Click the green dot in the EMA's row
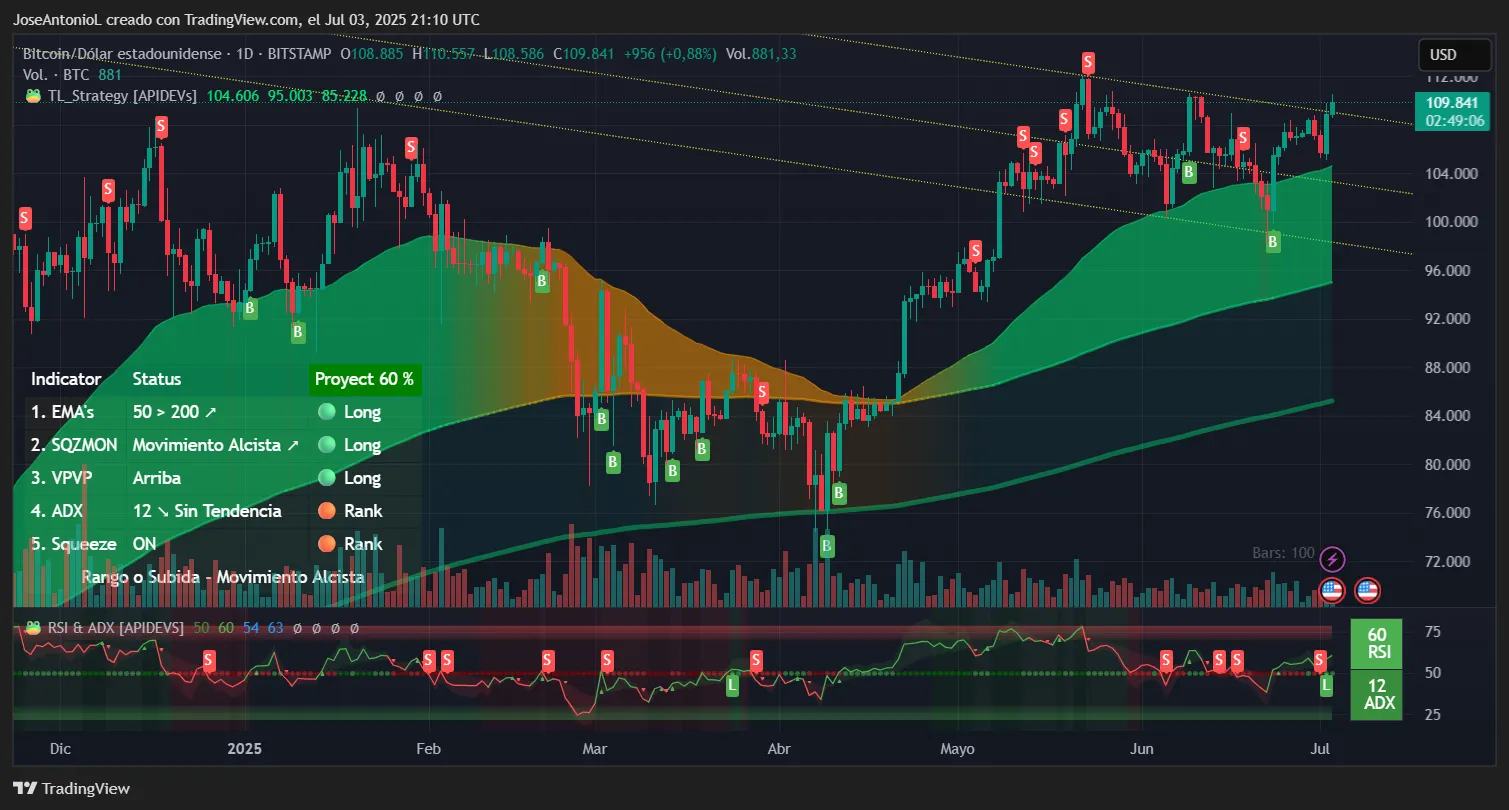The height and width of the screenshot is (810, 1509). click(x=326, y=412)
